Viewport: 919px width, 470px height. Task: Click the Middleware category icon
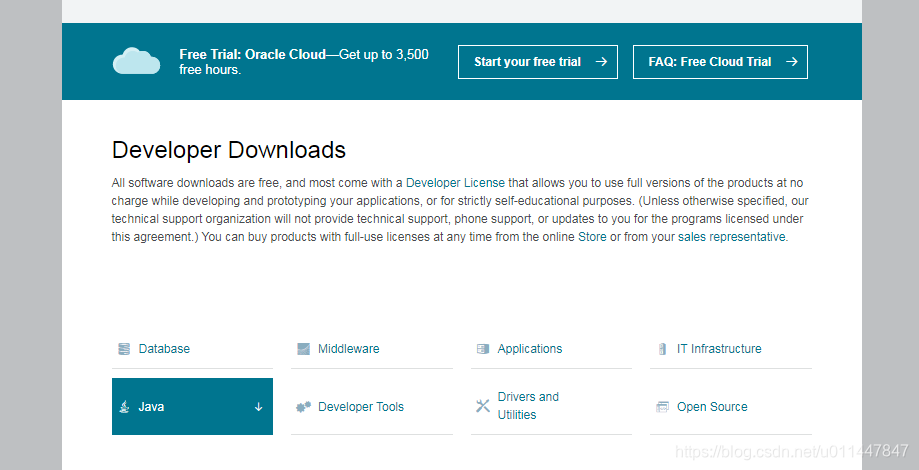click(303, 349)
